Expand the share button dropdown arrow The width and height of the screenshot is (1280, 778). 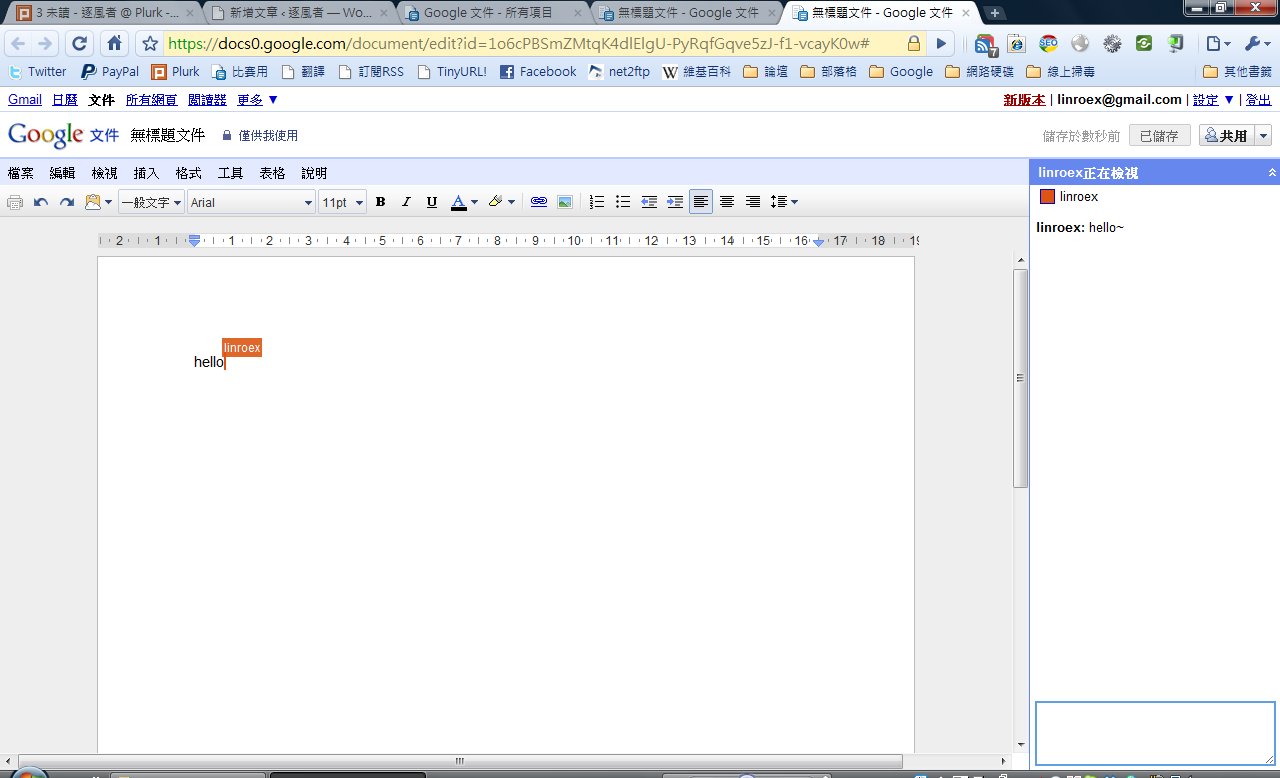pyautogui.click(x=1263, y=136)
